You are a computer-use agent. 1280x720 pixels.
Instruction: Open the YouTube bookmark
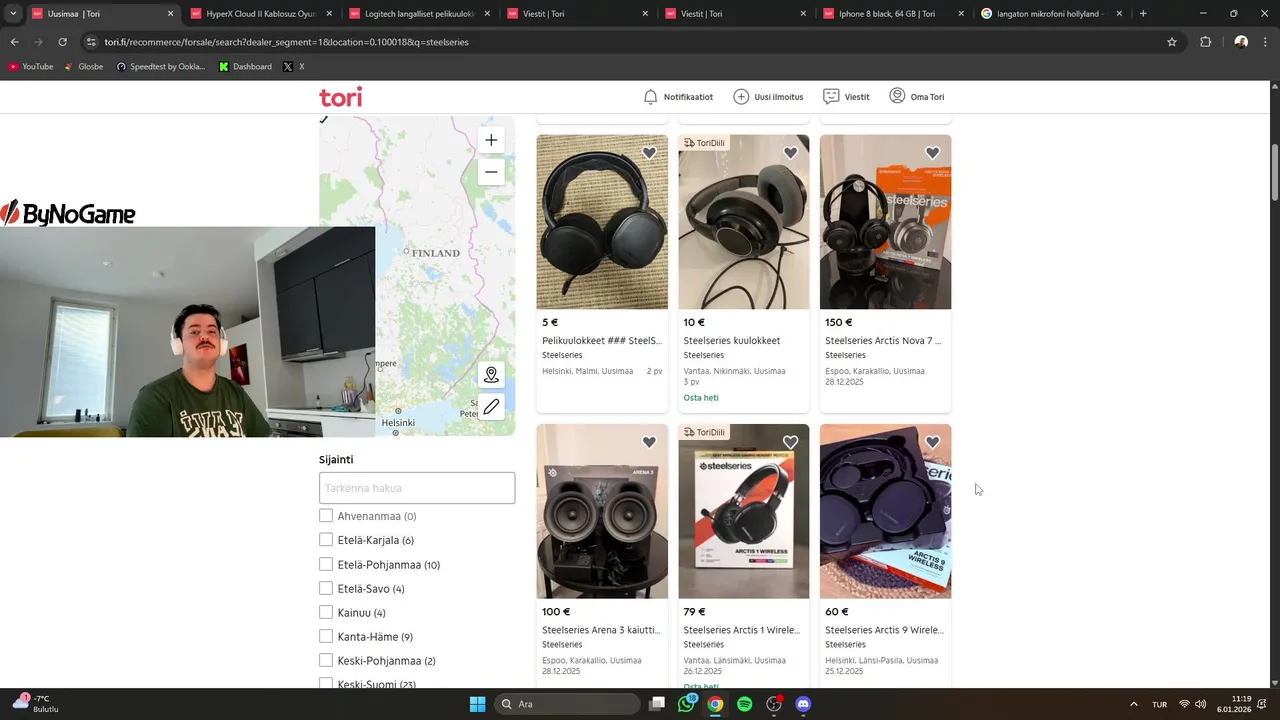tap(30, 66)
